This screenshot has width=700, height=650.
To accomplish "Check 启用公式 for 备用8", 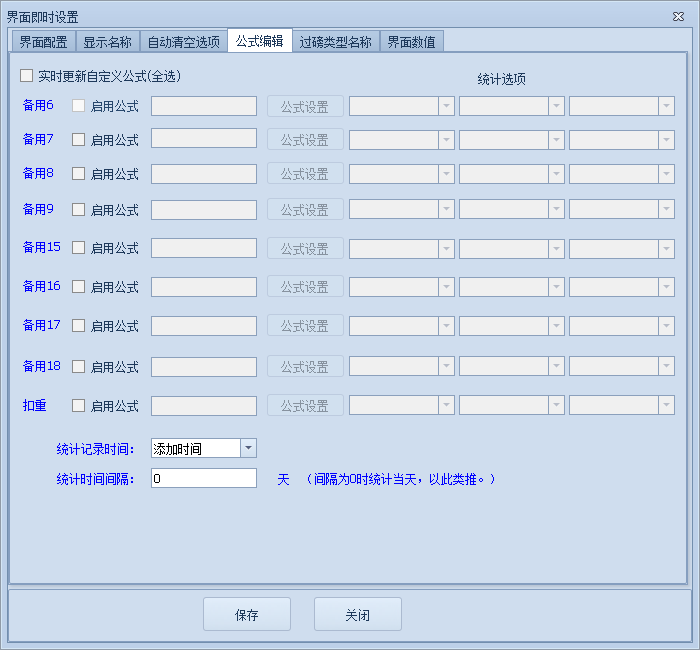I will [x=79, y=174].
